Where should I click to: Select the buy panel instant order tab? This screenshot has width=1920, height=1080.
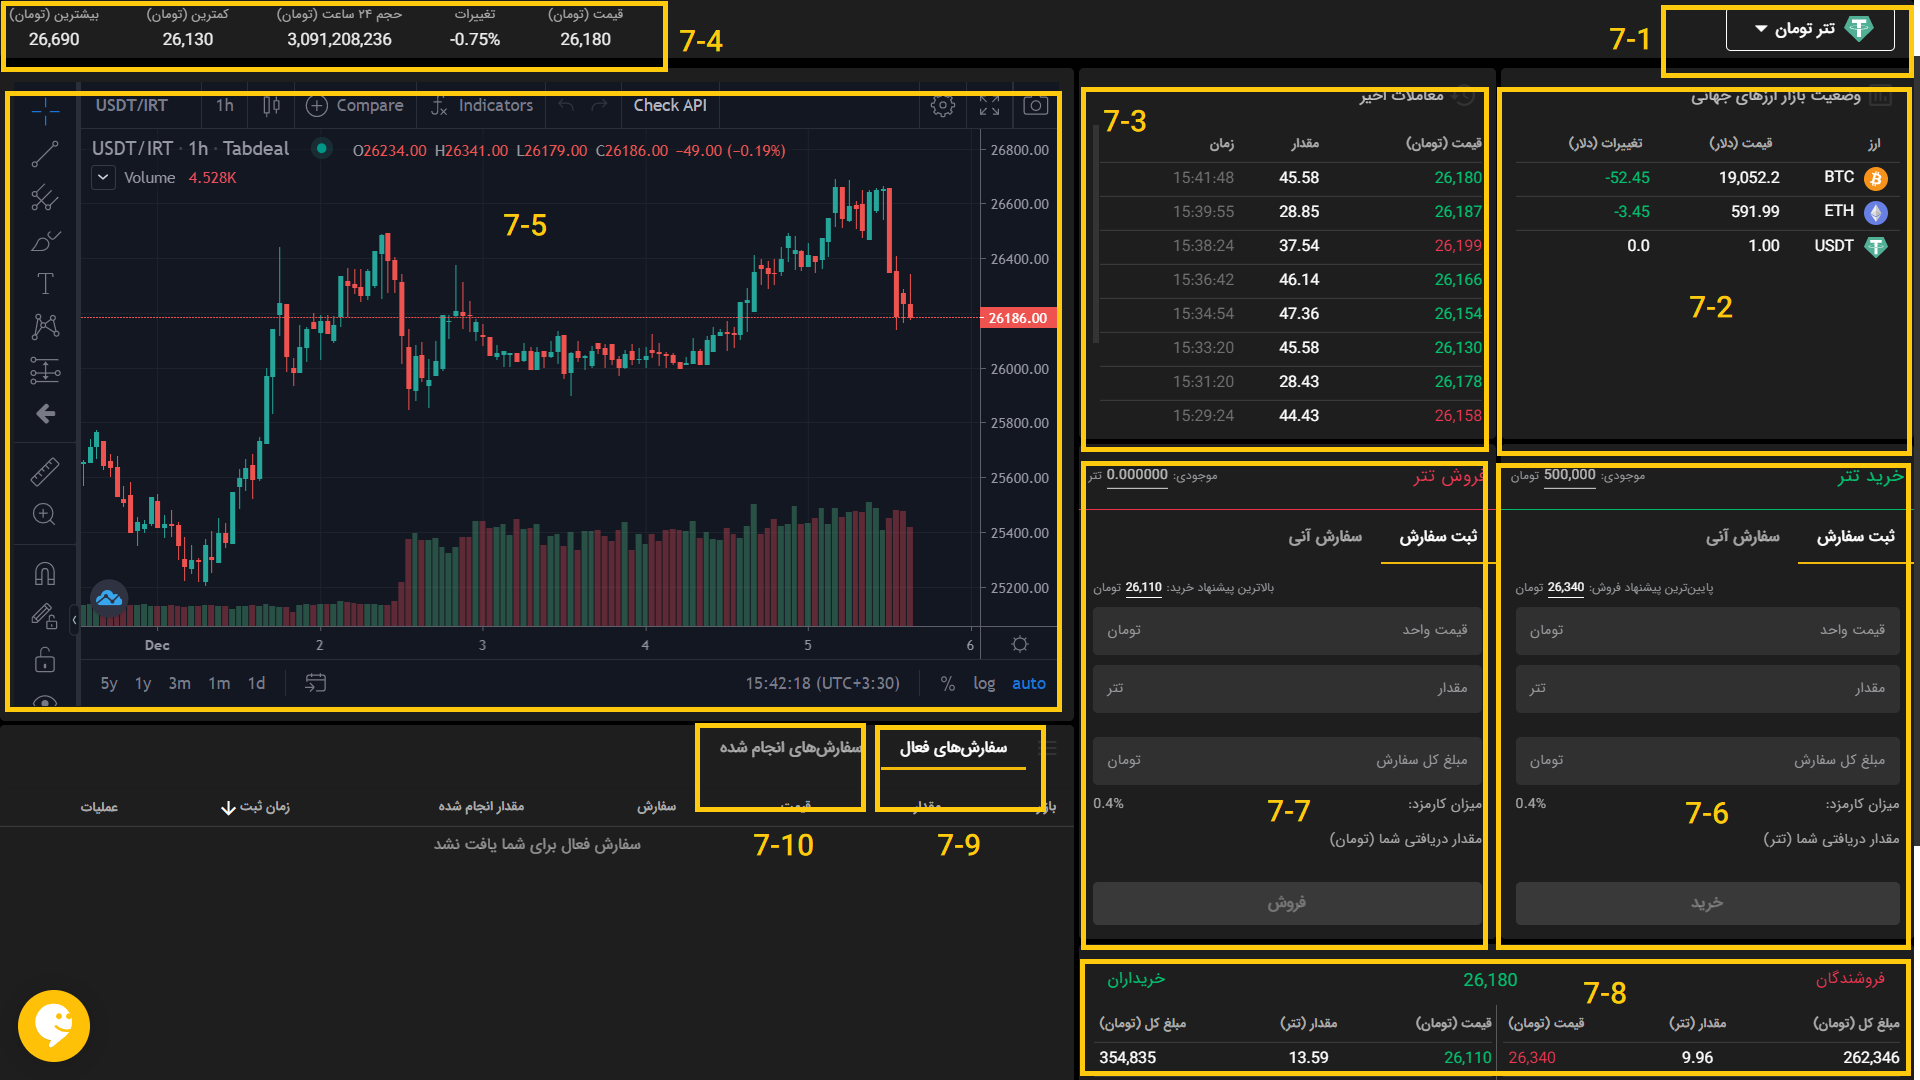1742,537
